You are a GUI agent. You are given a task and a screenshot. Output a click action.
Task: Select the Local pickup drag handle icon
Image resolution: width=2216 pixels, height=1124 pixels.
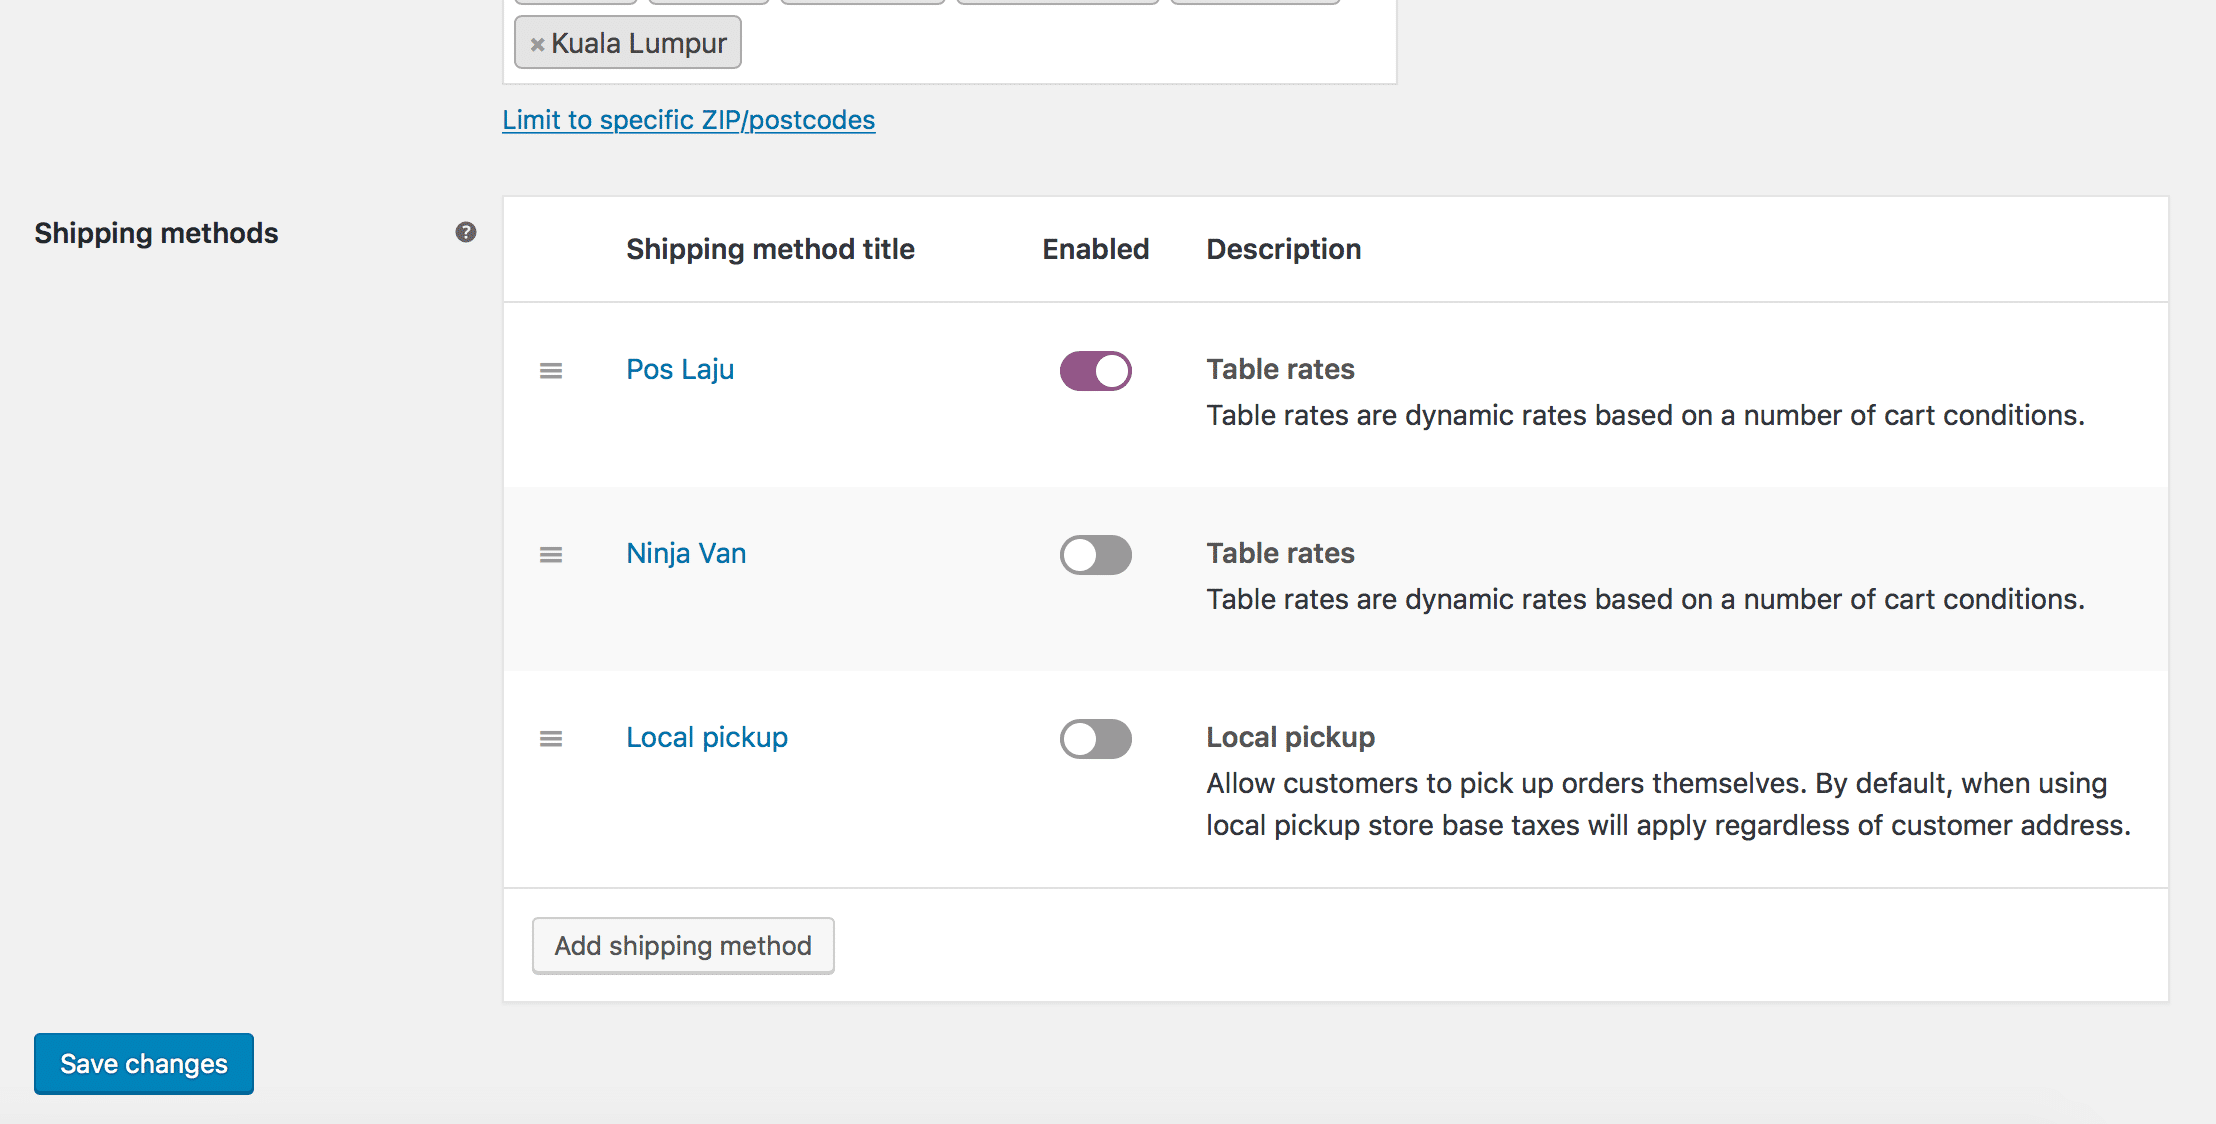(551, 739)
